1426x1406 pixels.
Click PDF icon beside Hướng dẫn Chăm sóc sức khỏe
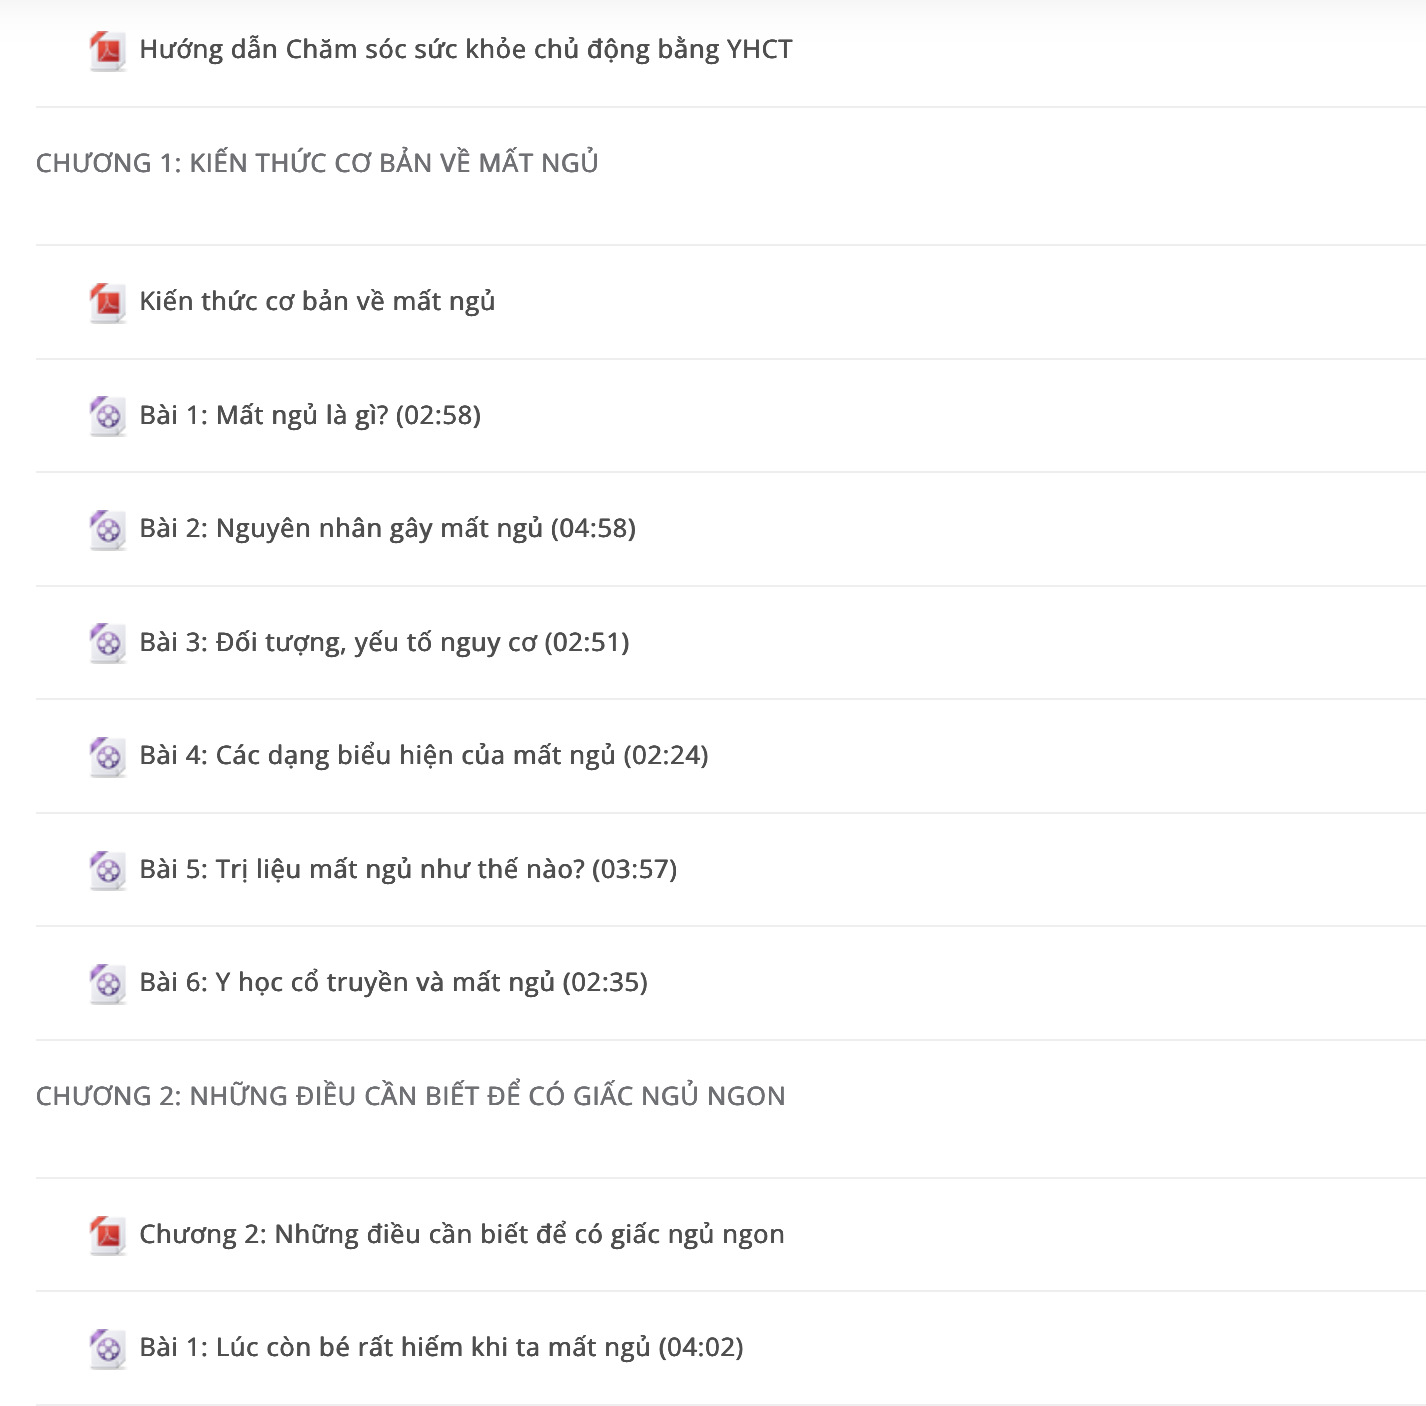coord(107,51)
